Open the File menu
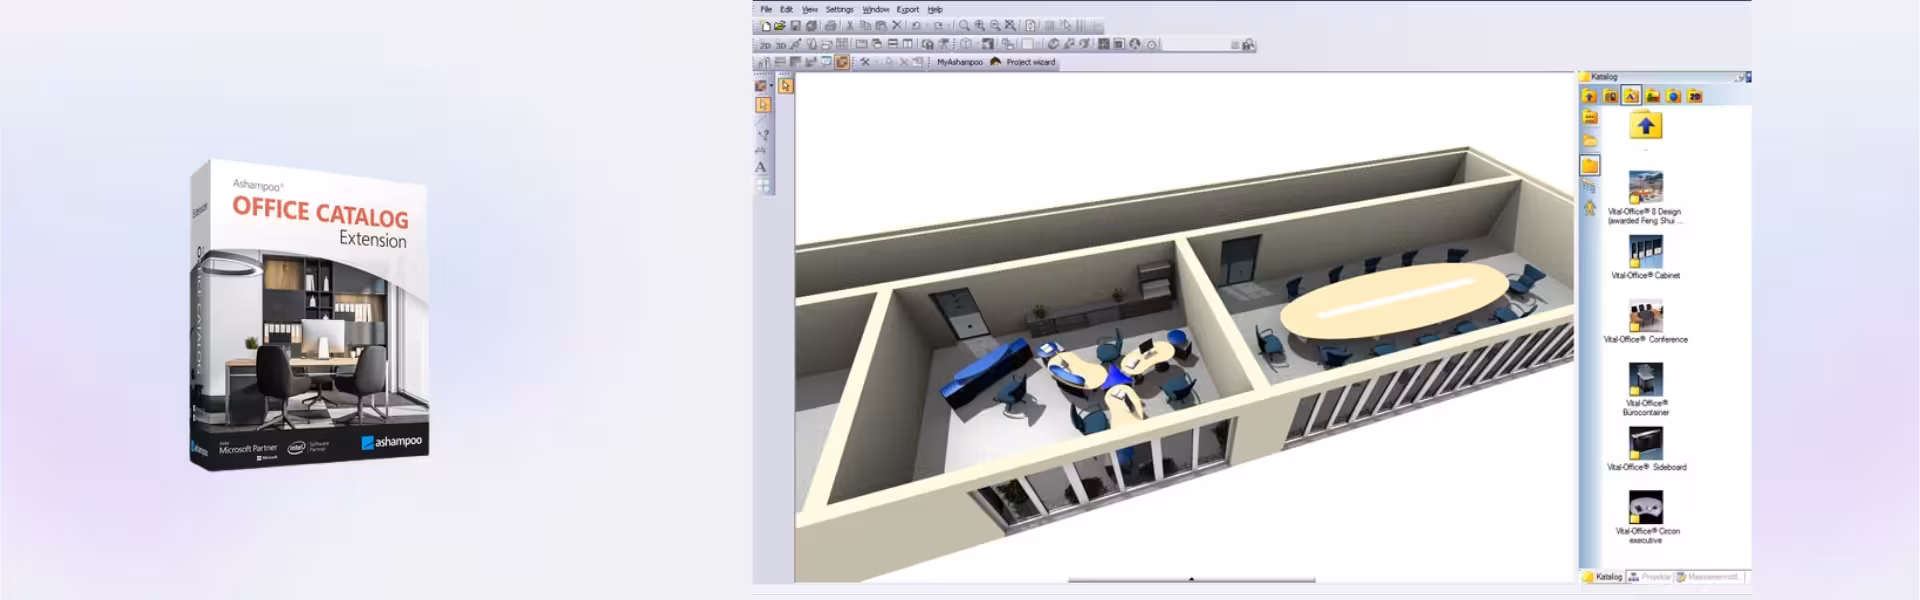 766,9
